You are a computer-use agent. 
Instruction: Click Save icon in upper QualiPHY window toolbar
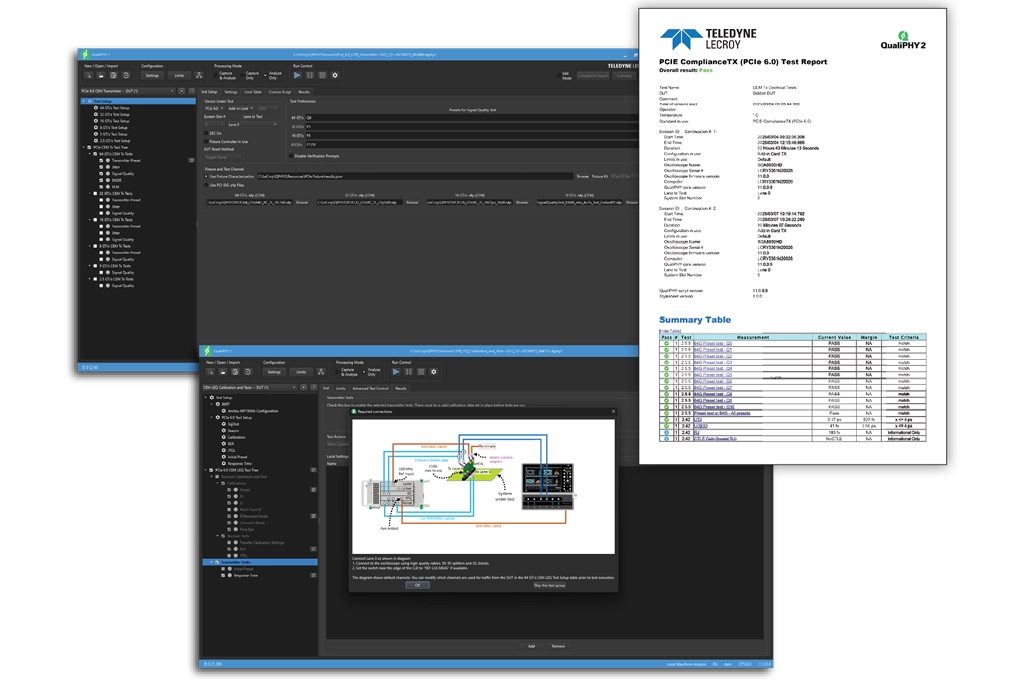point(113,76)
